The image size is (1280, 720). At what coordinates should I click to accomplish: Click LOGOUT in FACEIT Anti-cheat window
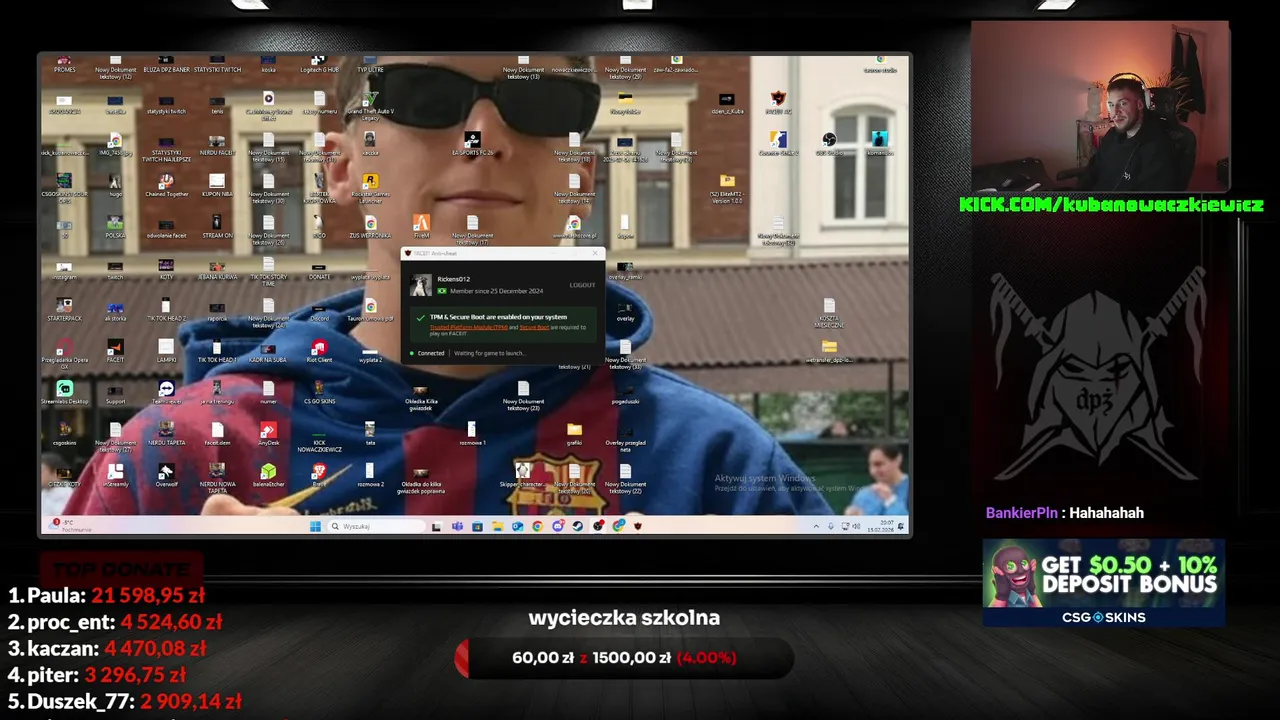click(x=582, y=285)
